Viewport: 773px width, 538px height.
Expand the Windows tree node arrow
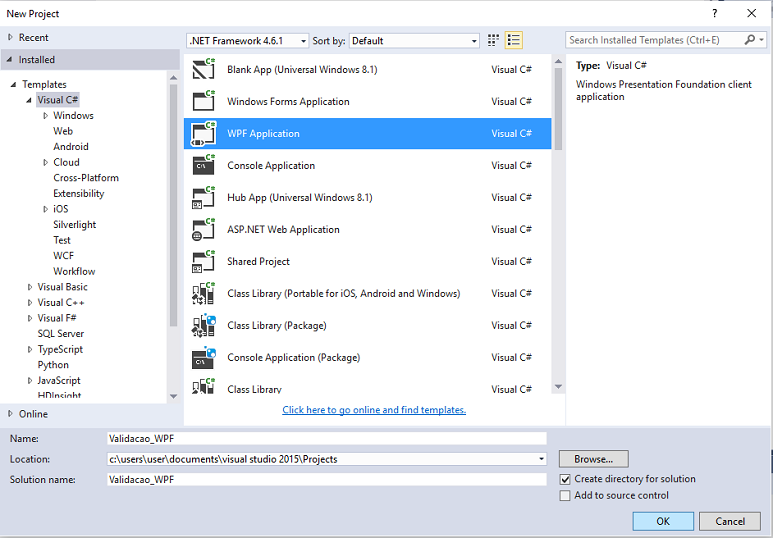coord(45,116)
